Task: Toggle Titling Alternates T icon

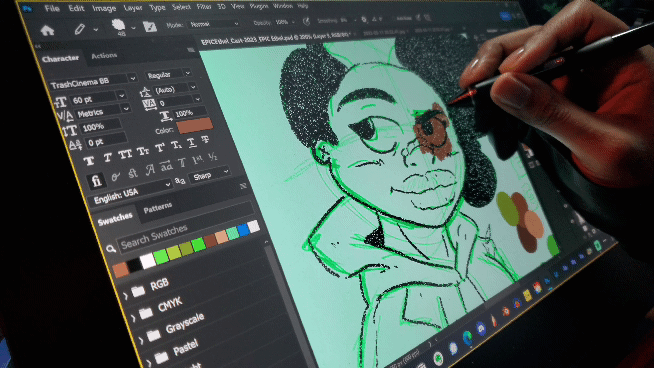Action: [182, 163]
